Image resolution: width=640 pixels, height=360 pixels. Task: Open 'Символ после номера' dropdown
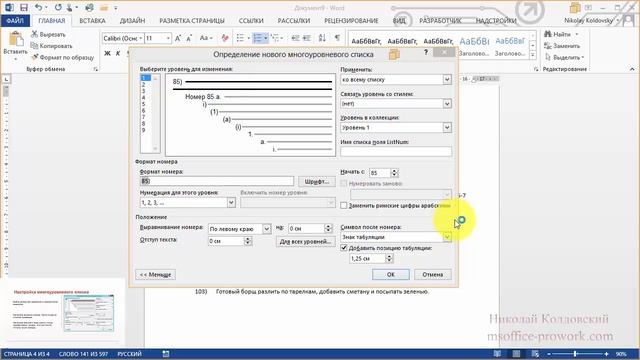[447, 237]
